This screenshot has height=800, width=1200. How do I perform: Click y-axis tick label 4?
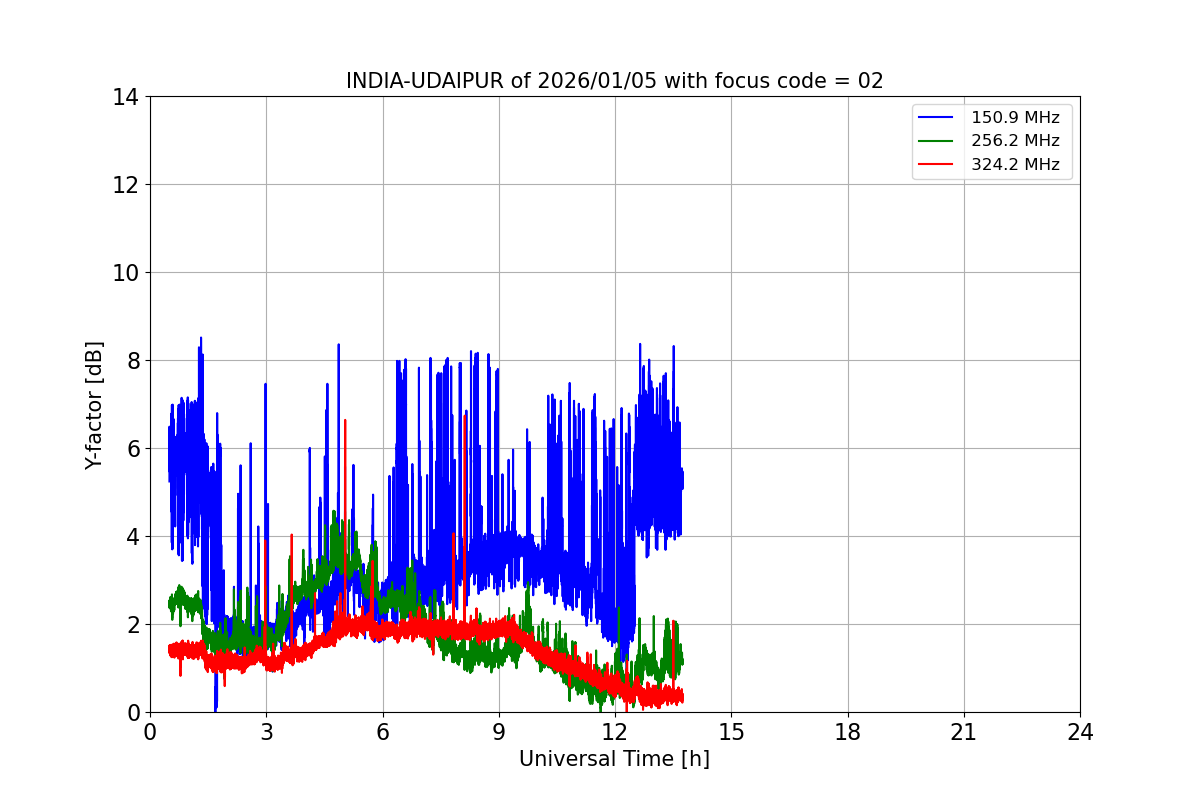coord(133,537)
